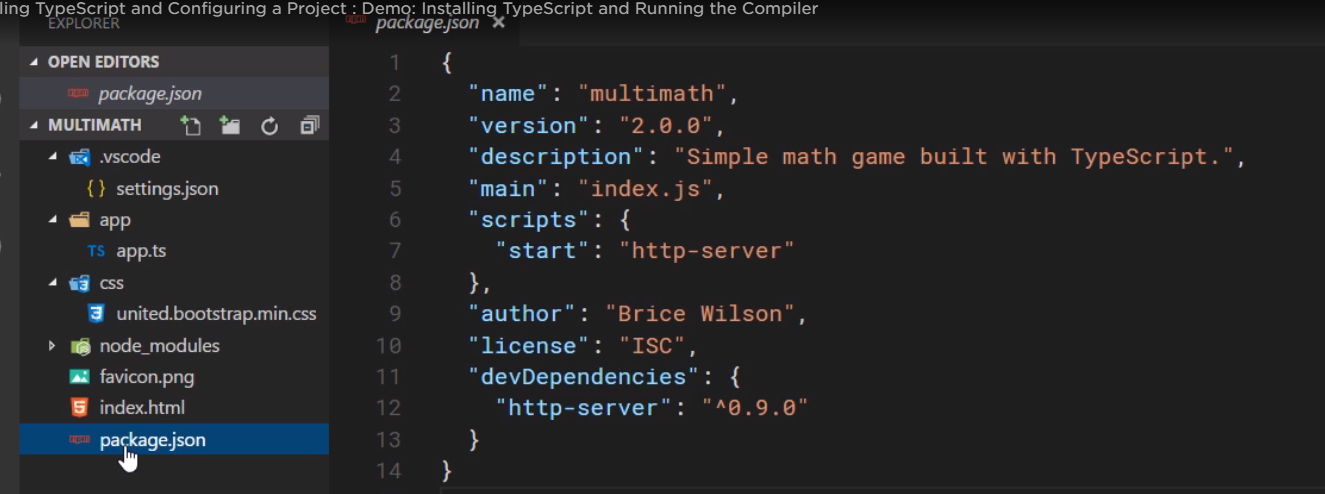Screen dimensions: 1325x494
Task: Click the CSS icon beside united.bootstrap.min.css
Action: pos(96,314)
